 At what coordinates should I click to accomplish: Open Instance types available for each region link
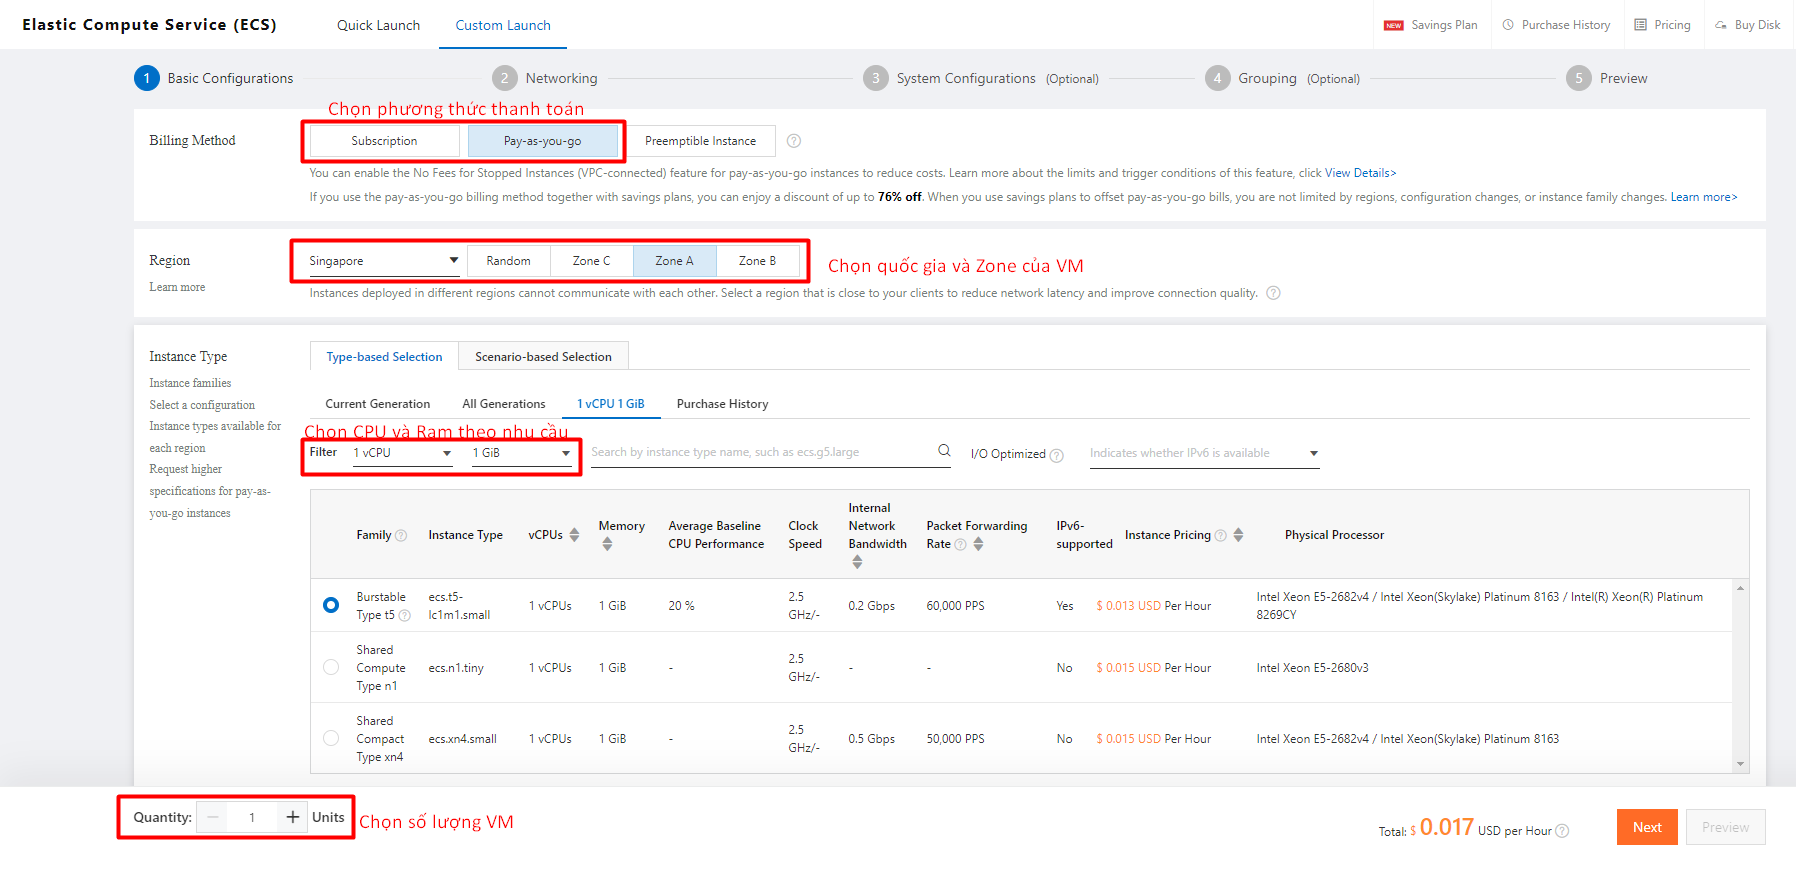(215, 437)
